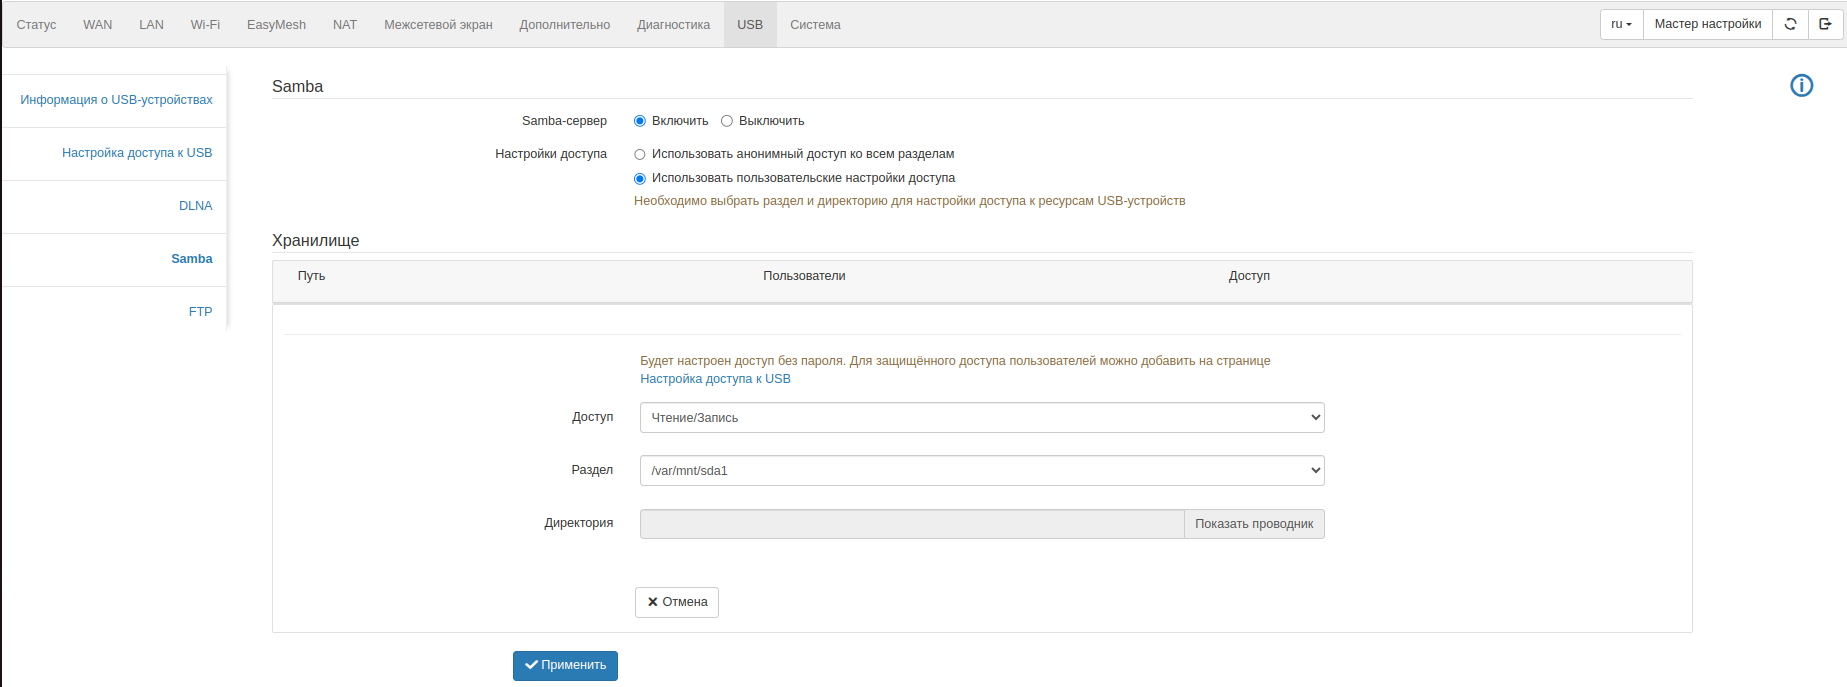Click the Показать проводник button
1847x687 pixels.
point(1254,524)
